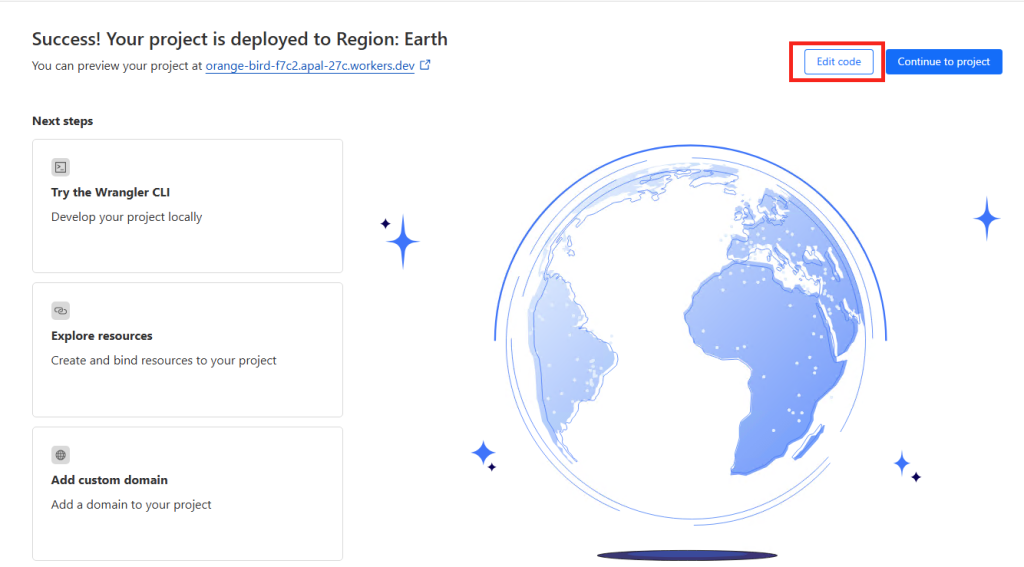This screenshot has width=1024, height=567.
Task: Click the 'Next steps' heading
Action: pyautogui.click(x=63, y=121)
